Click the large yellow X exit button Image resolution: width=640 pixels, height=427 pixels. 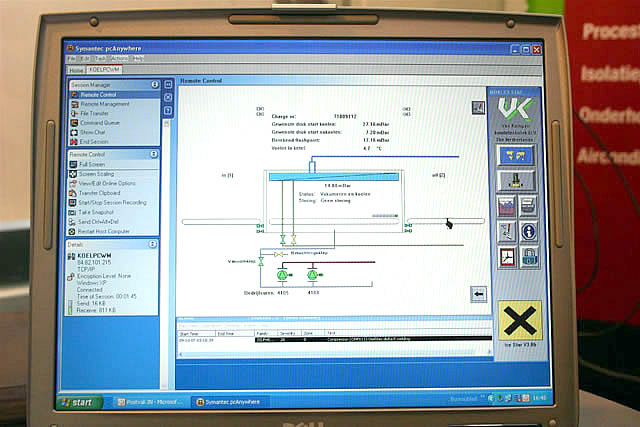click(519, 320)
